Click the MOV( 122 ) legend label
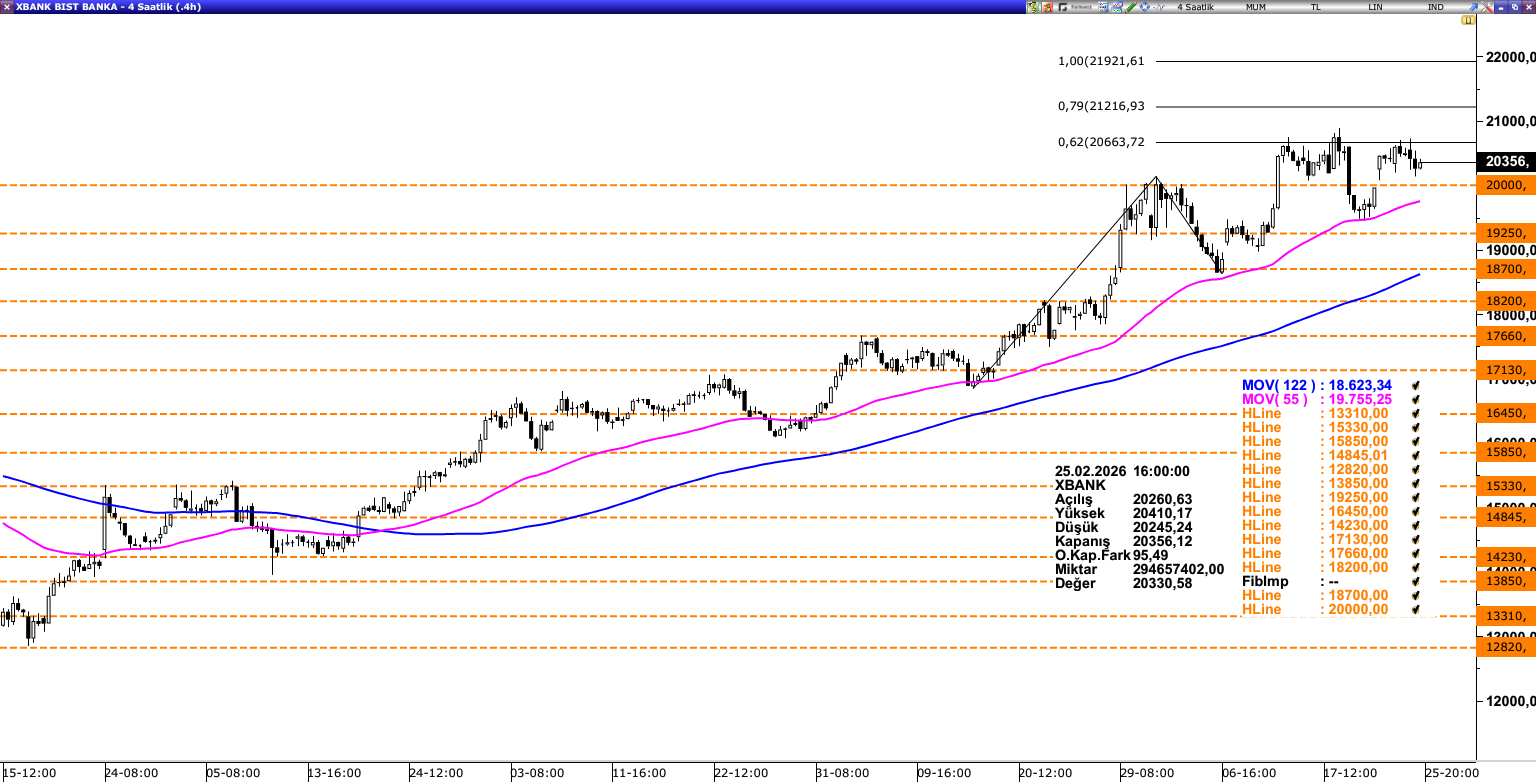The width and height of the screenshot is (1536, 782). pos(1277,385)
